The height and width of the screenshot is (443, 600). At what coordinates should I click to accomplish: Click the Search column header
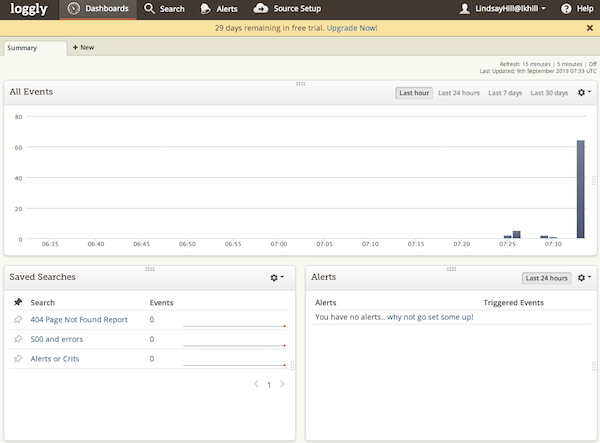click(x=42, y=303)
